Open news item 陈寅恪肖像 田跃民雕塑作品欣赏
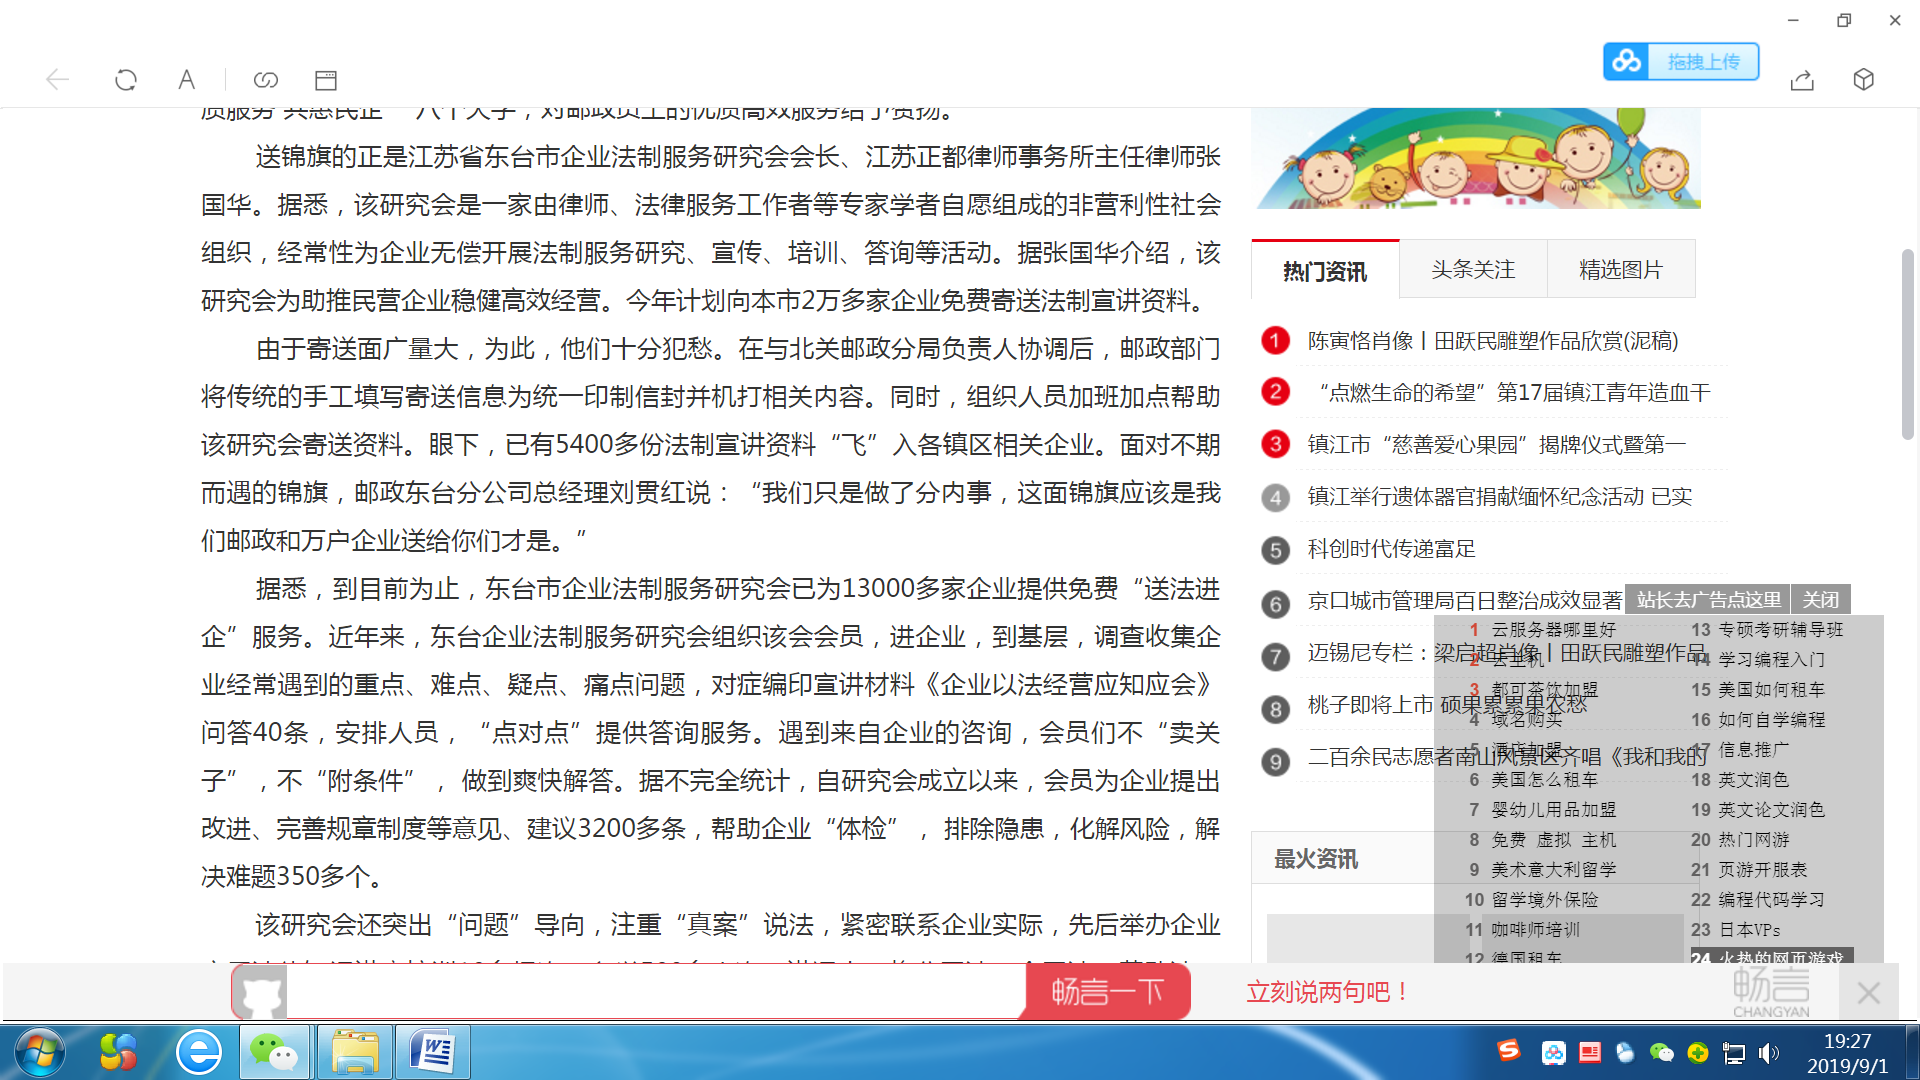The image size is (1920, 1080). (x=1493, y=341)
